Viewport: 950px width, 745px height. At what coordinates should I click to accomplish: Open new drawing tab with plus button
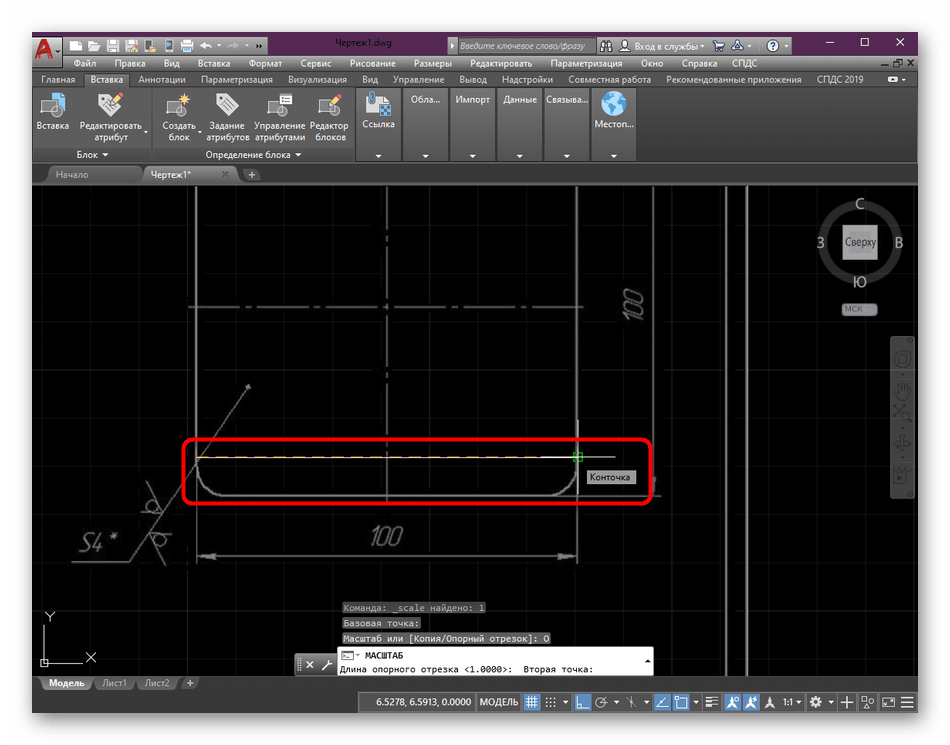251,174
